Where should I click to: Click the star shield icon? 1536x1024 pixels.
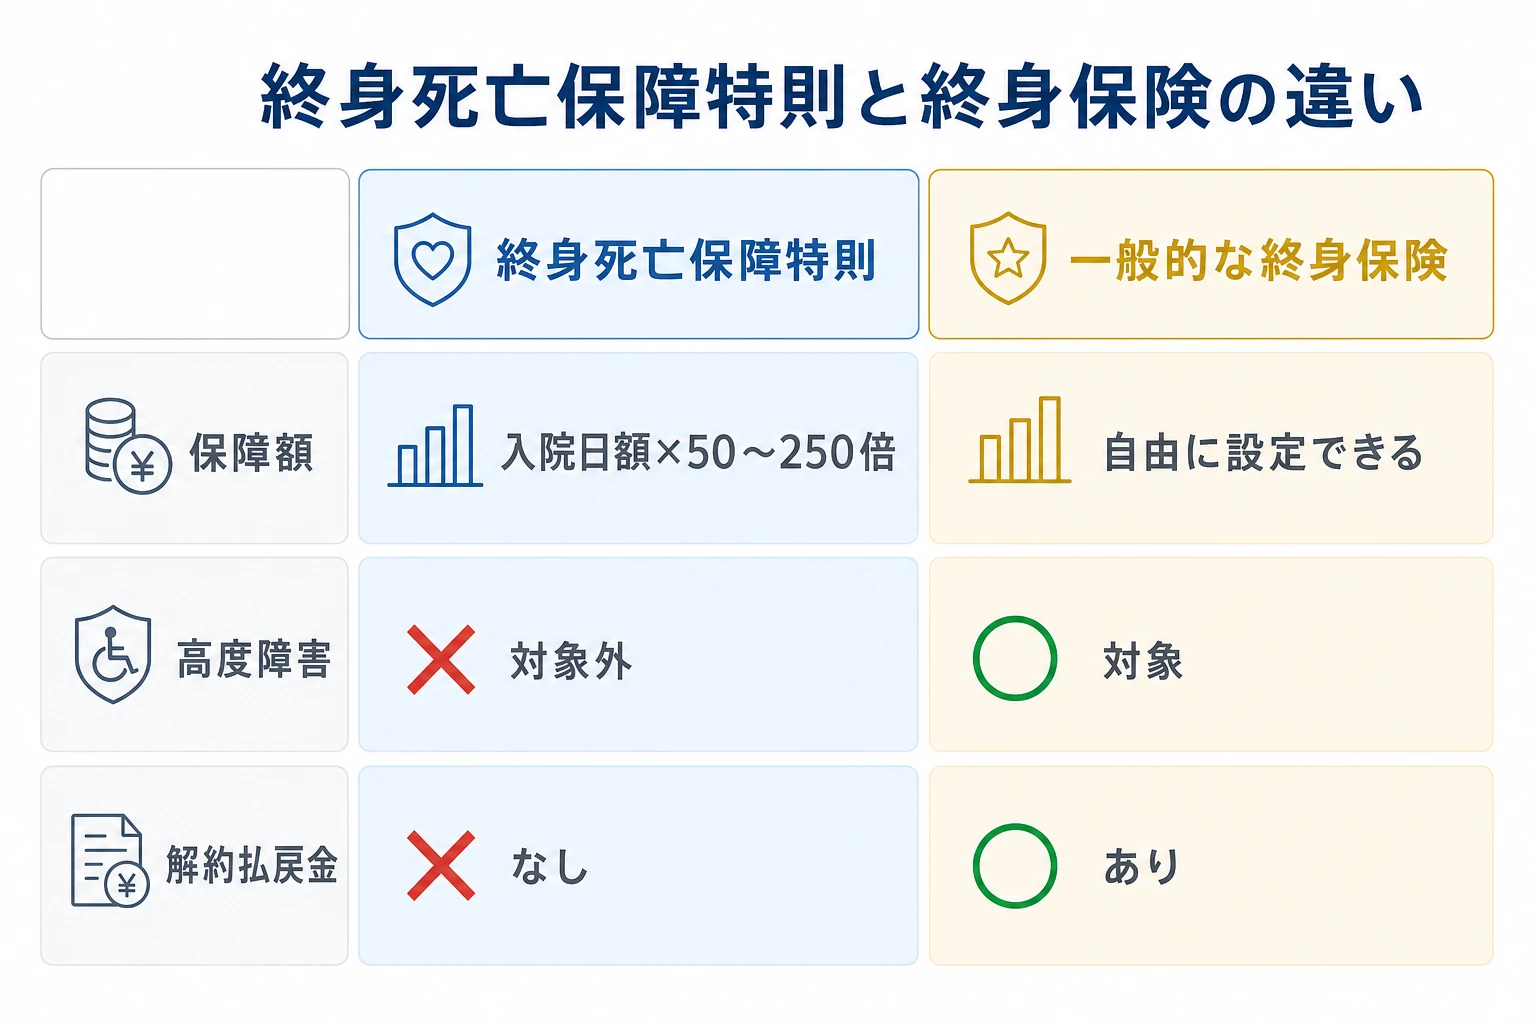[1008, 258]
